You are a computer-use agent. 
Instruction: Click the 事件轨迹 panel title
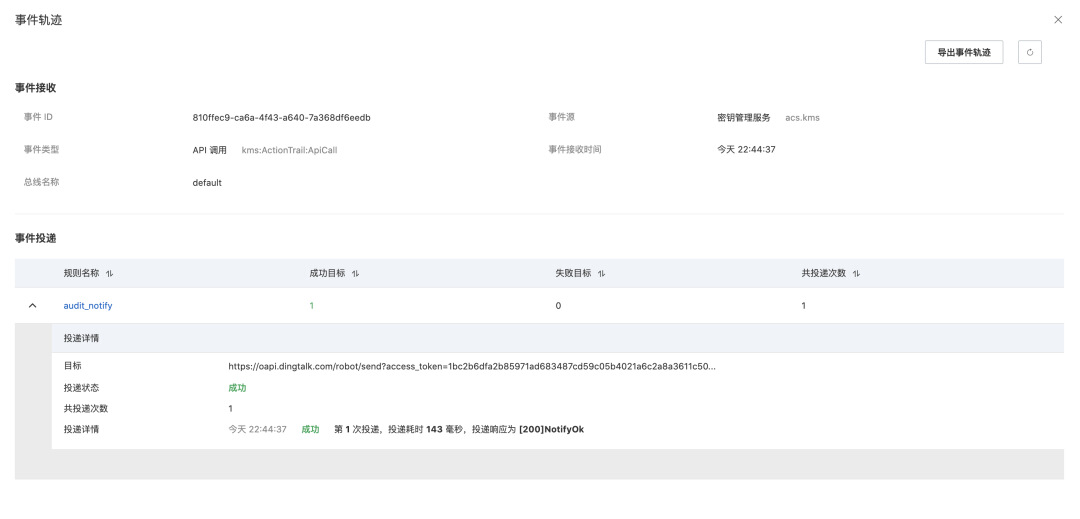pyautogui.click(x=39, y=21)
